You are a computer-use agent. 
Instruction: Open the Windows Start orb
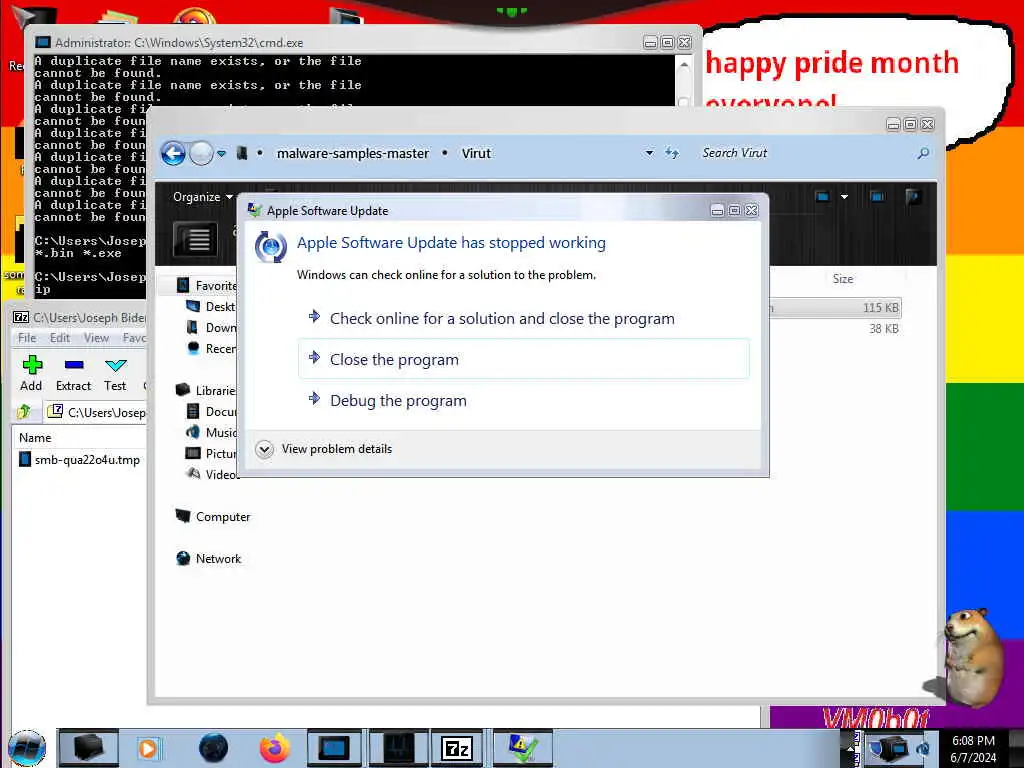27,748
